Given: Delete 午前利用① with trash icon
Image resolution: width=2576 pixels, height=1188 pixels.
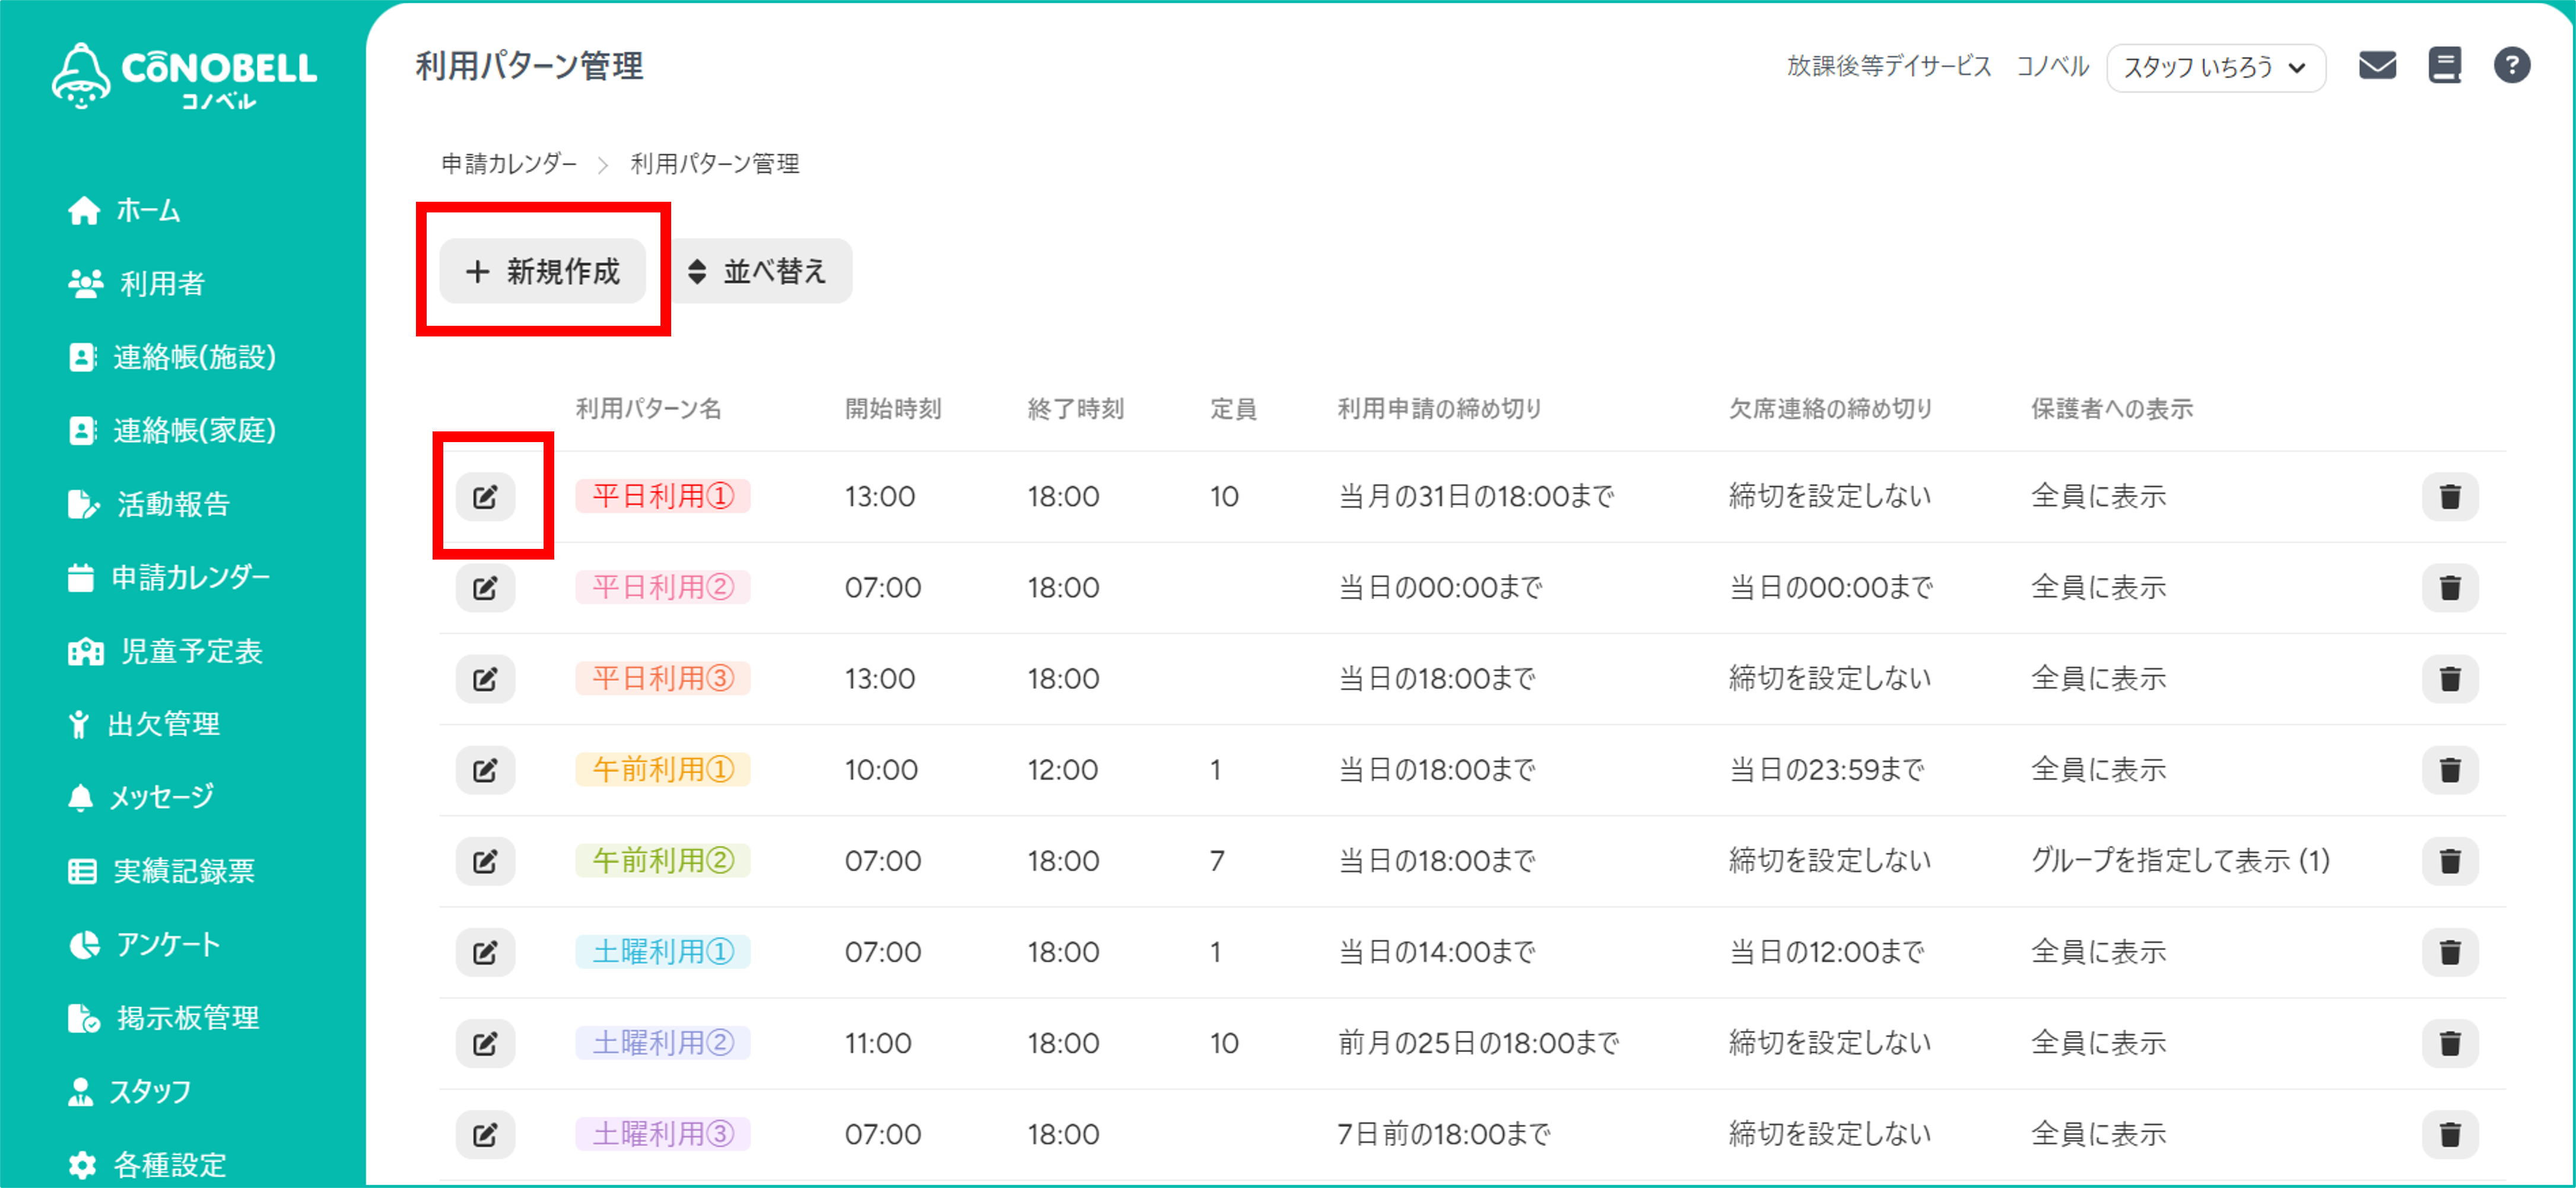Looking at the screenshot, I should point(2450,770).
